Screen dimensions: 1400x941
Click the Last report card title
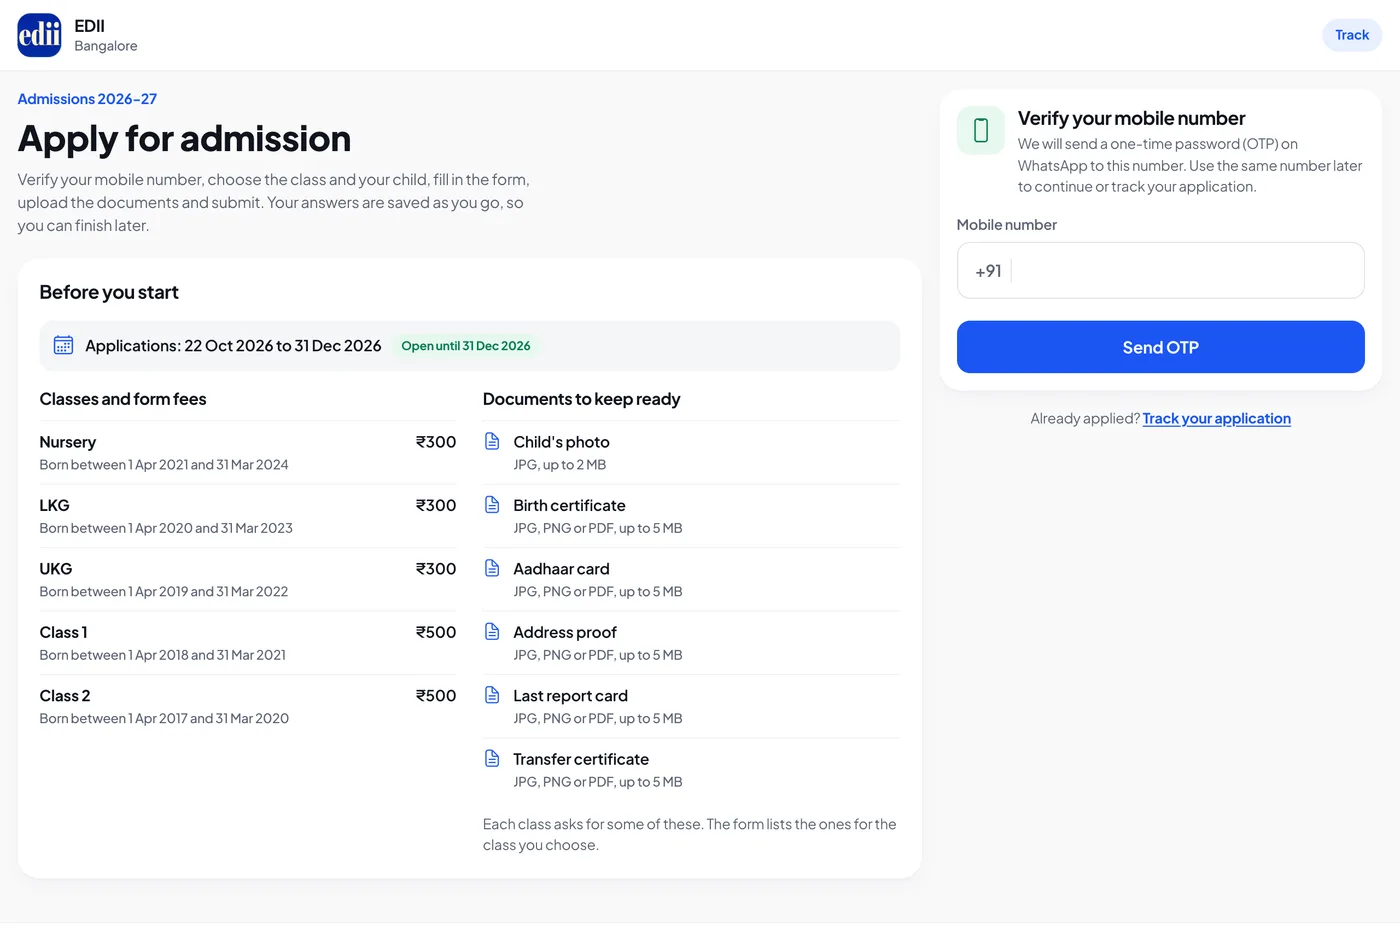click(570, 696)
